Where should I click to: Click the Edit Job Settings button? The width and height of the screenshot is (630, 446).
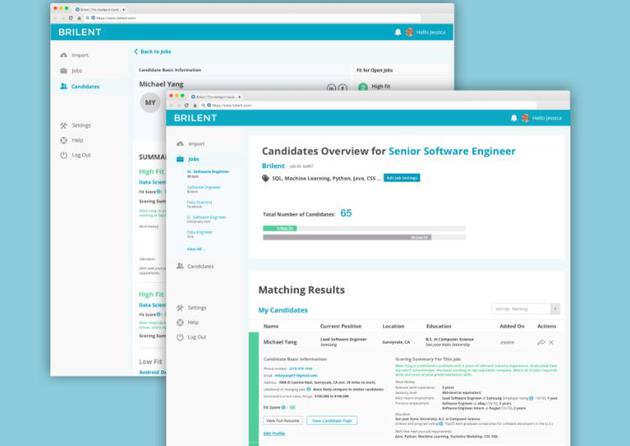[402, 178]
